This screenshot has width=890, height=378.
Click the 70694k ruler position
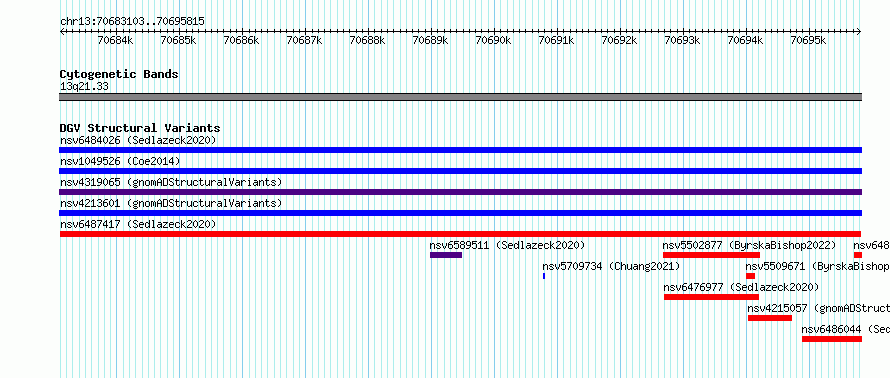point(746,40)
